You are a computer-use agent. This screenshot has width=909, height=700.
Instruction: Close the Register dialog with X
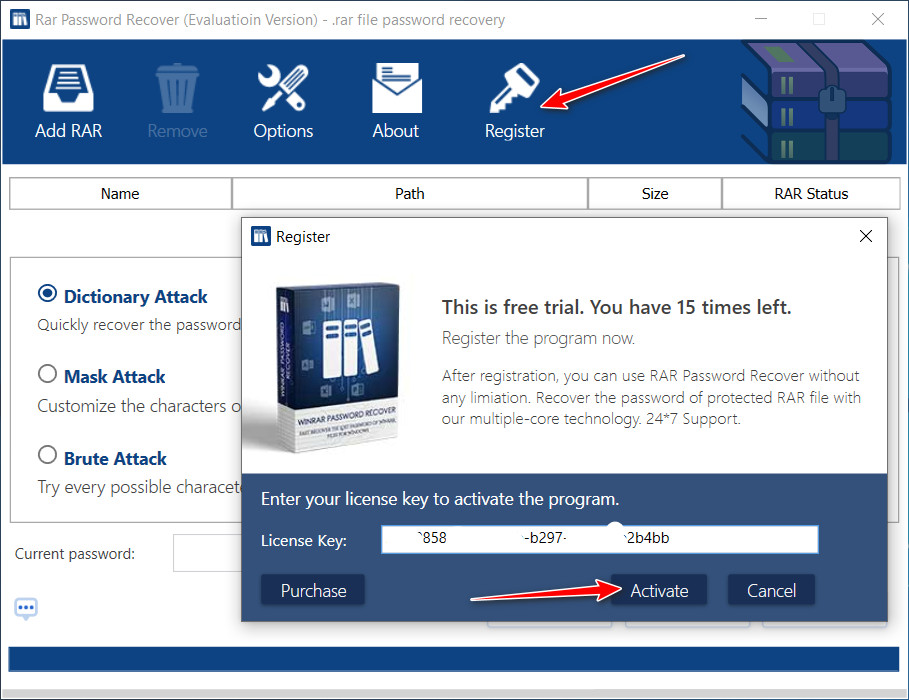tap(866, 236)
